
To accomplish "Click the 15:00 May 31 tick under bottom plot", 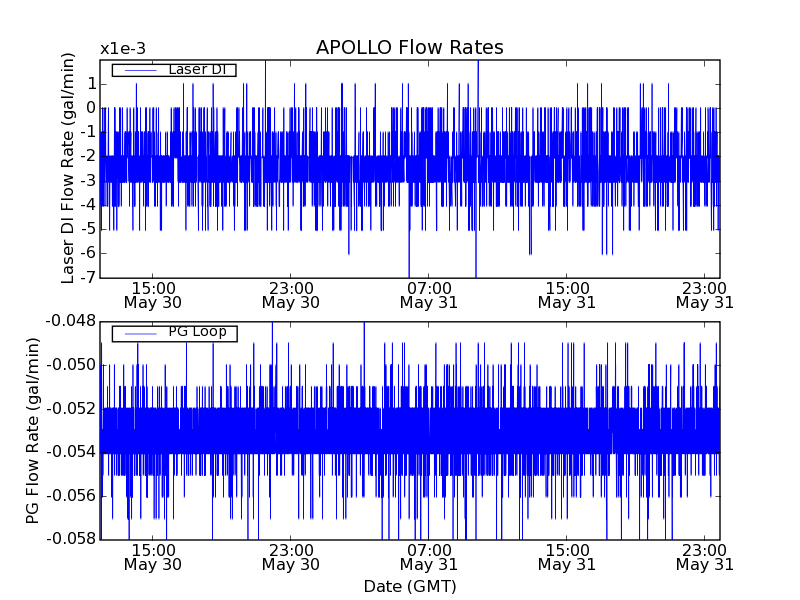I will pos(566,557).
